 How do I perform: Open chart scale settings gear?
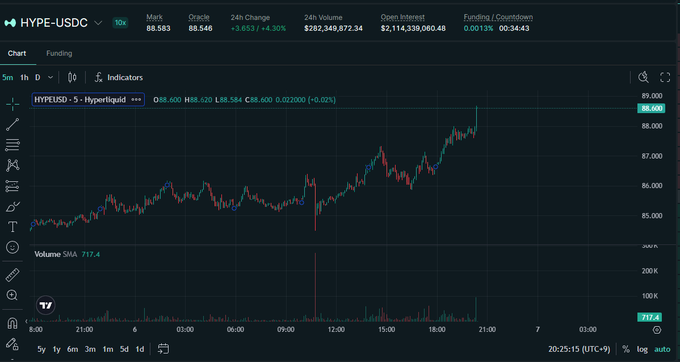pyautogui.click(x=657, y=330)
